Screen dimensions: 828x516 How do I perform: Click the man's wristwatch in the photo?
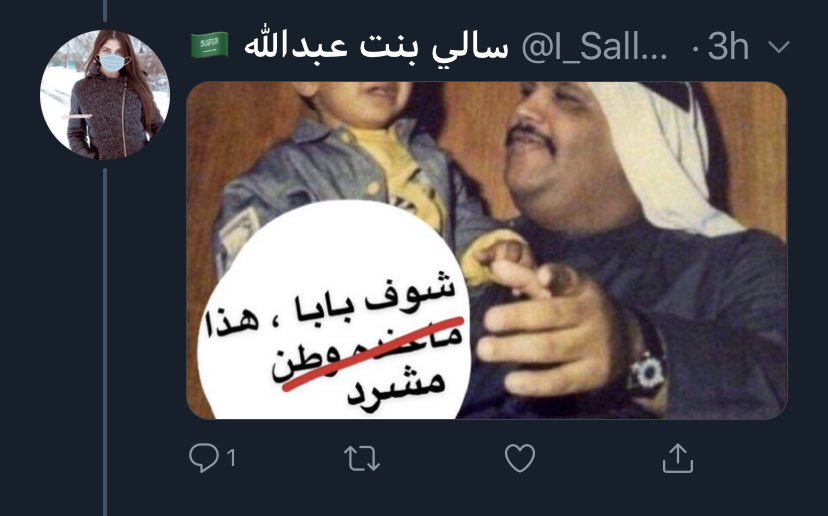647,372
